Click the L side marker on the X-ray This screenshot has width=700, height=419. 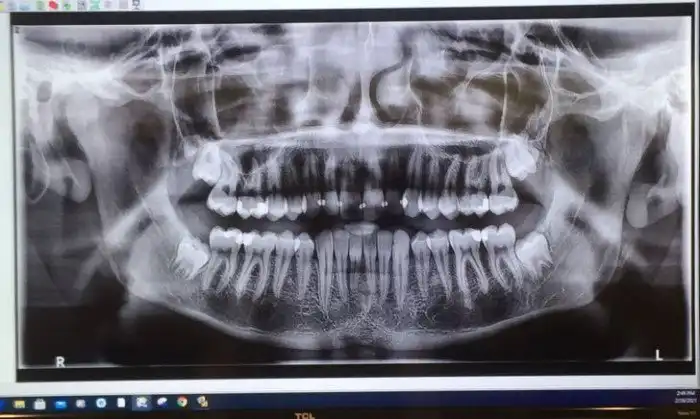pos(658,355)
